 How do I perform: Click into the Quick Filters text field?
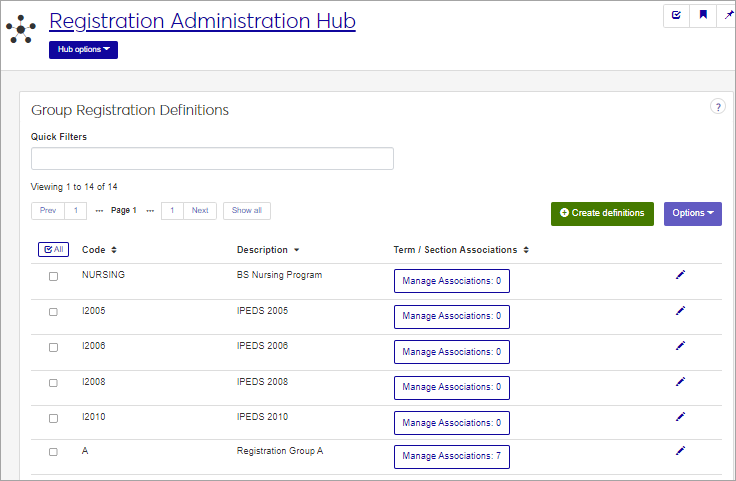tap(212, 159)
